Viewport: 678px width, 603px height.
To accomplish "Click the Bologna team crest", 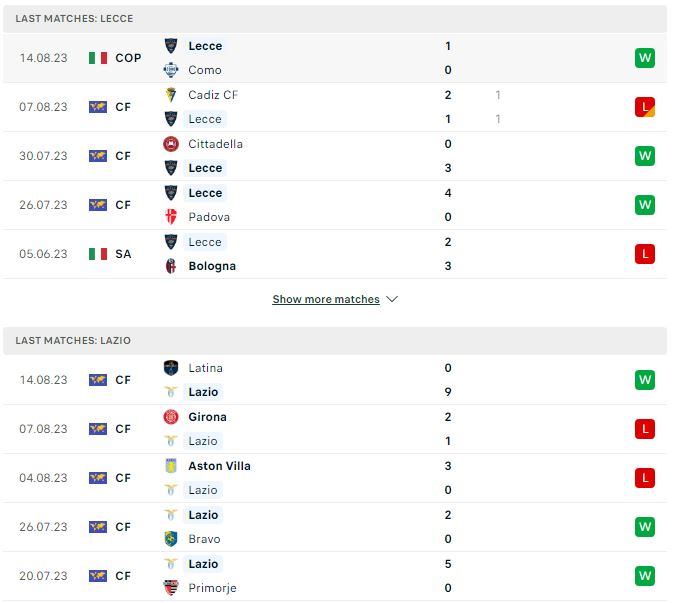I will point(171,266).
